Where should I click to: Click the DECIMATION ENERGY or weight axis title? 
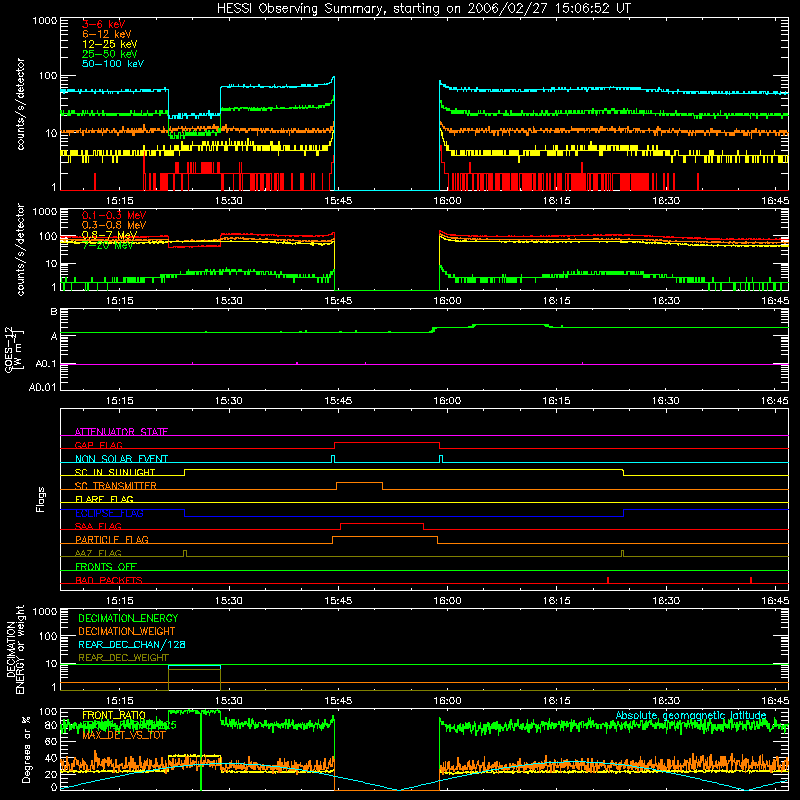pos(15,650)
